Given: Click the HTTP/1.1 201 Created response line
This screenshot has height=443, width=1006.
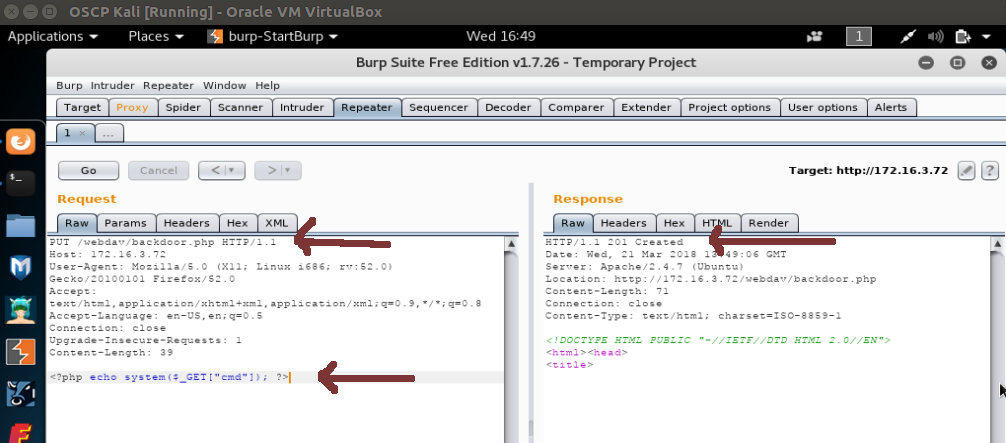Looking at the screenshot, I should (x=614, y=242).
